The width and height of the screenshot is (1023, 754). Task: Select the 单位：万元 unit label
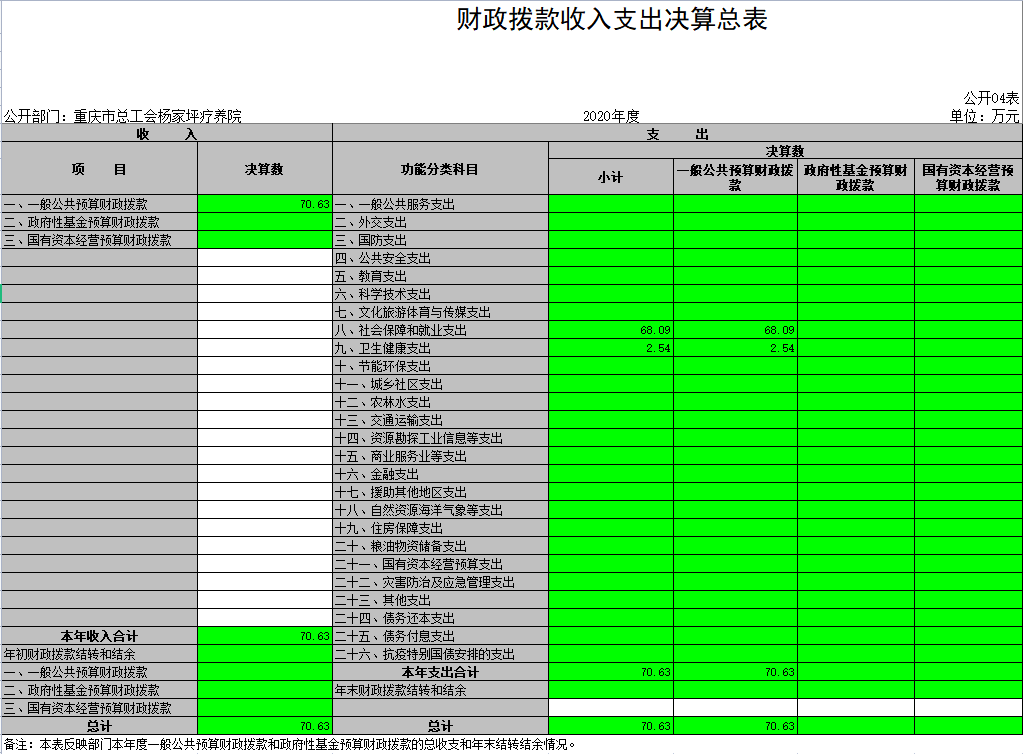984,116
